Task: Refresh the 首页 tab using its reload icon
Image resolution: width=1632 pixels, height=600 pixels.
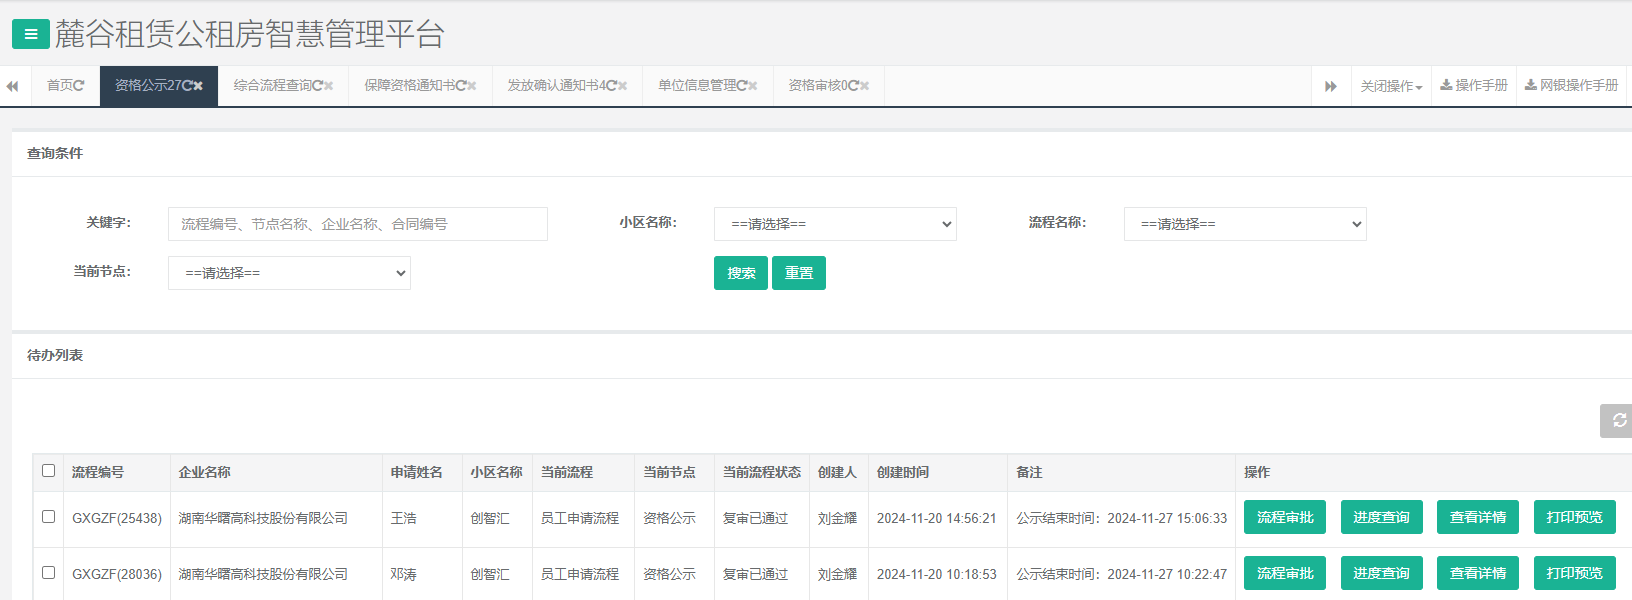Action: coord(79,86)
